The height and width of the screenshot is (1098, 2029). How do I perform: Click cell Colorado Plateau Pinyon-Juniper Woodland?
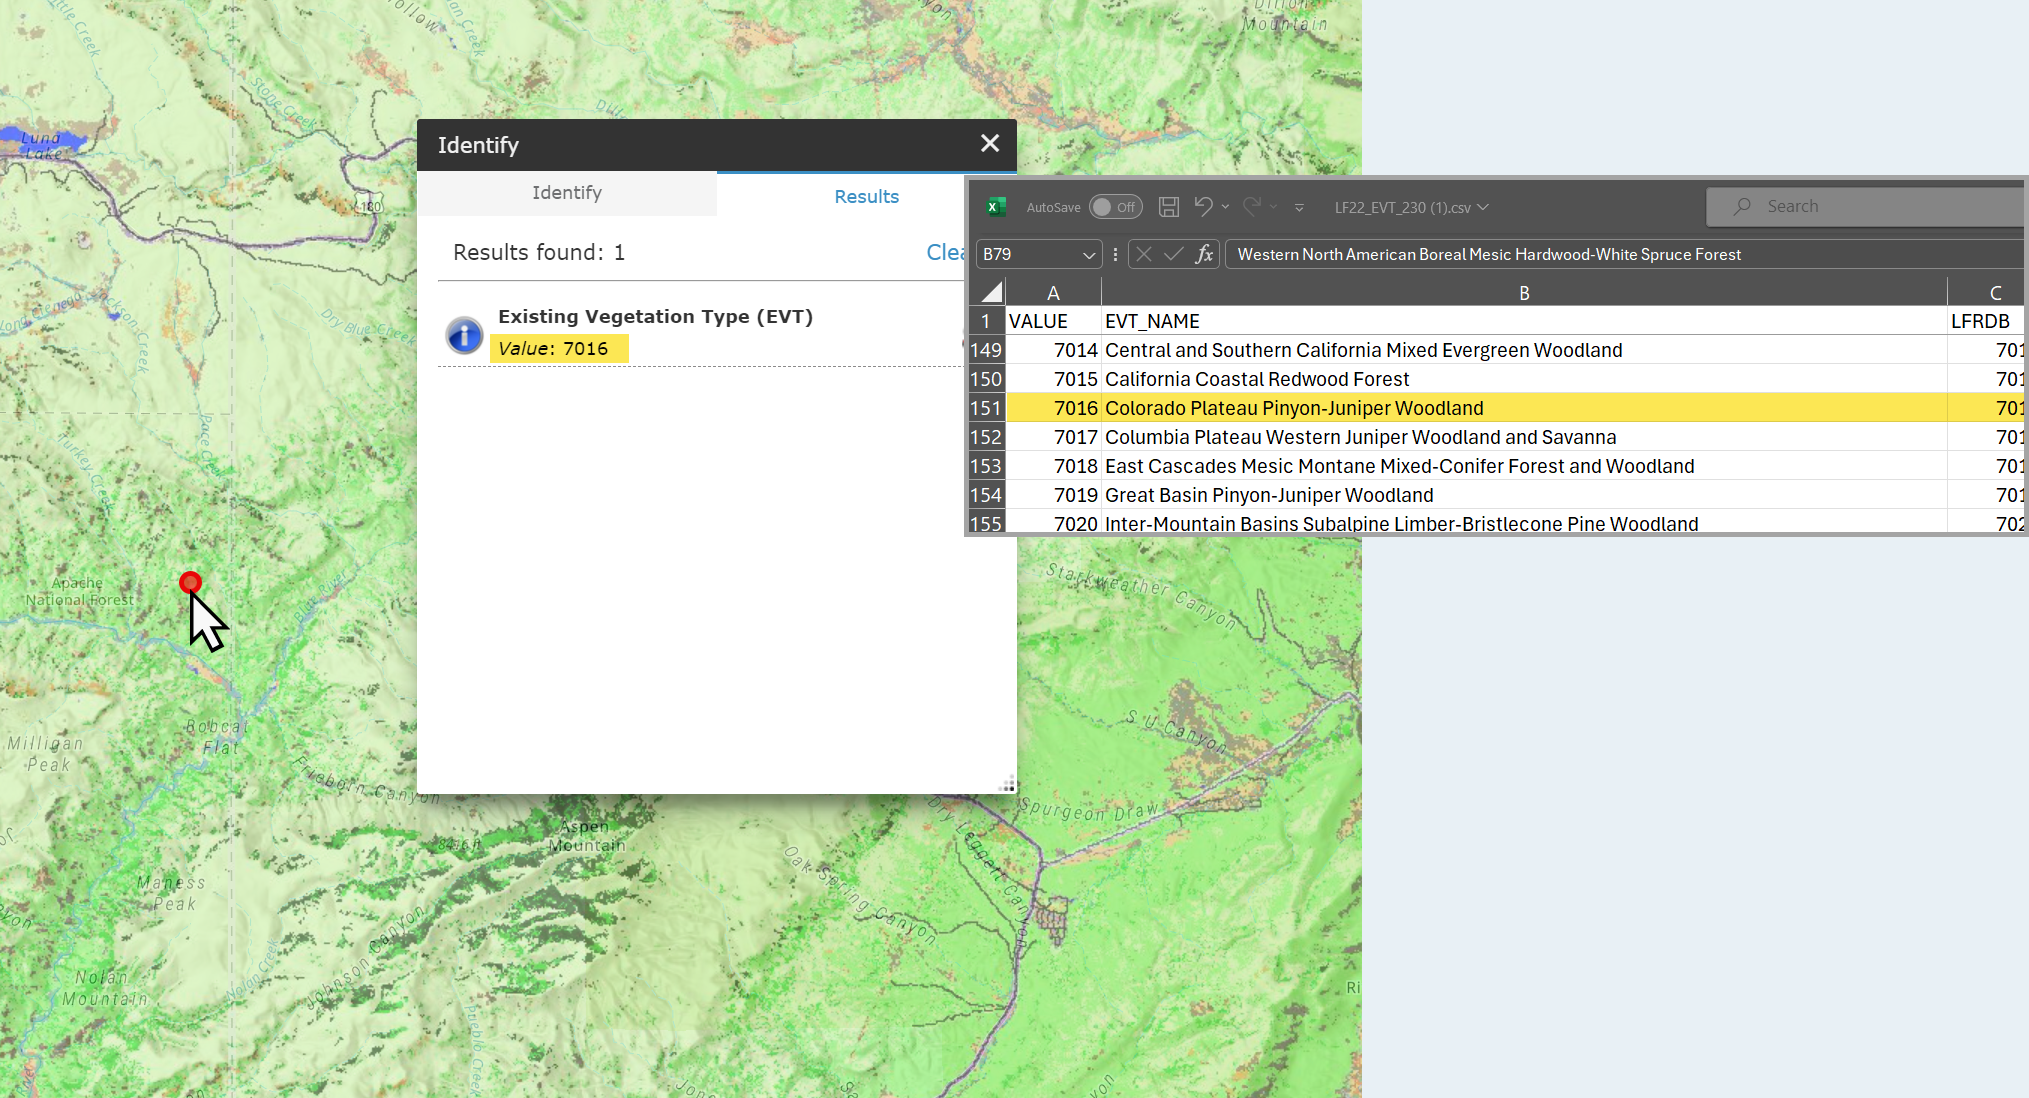pos(1524,408)
